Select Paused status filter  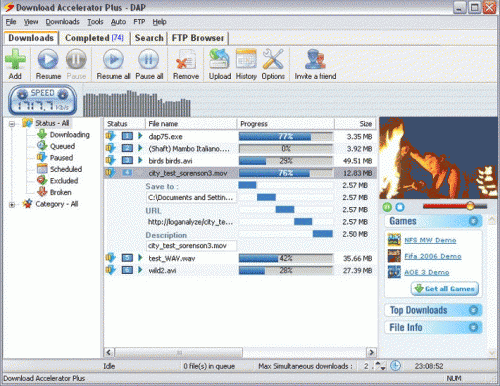pos(61,158)
